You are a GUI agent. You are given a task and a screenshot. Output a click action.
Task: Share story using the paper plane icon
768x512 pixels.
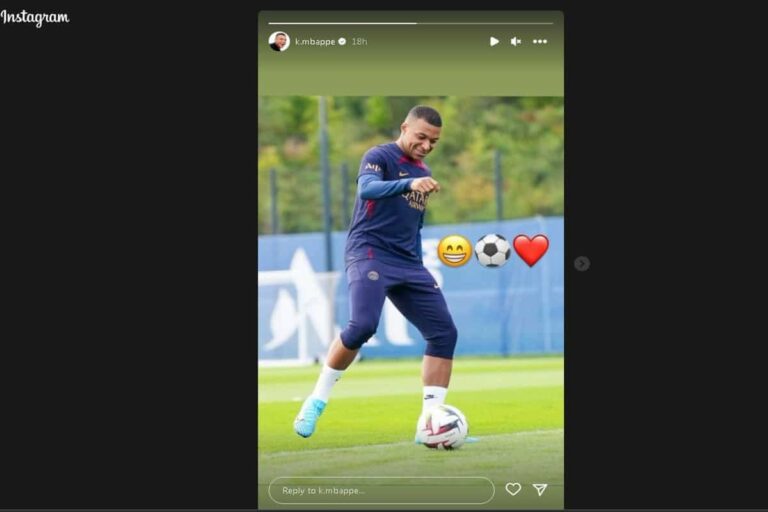[x=540, y=489]
